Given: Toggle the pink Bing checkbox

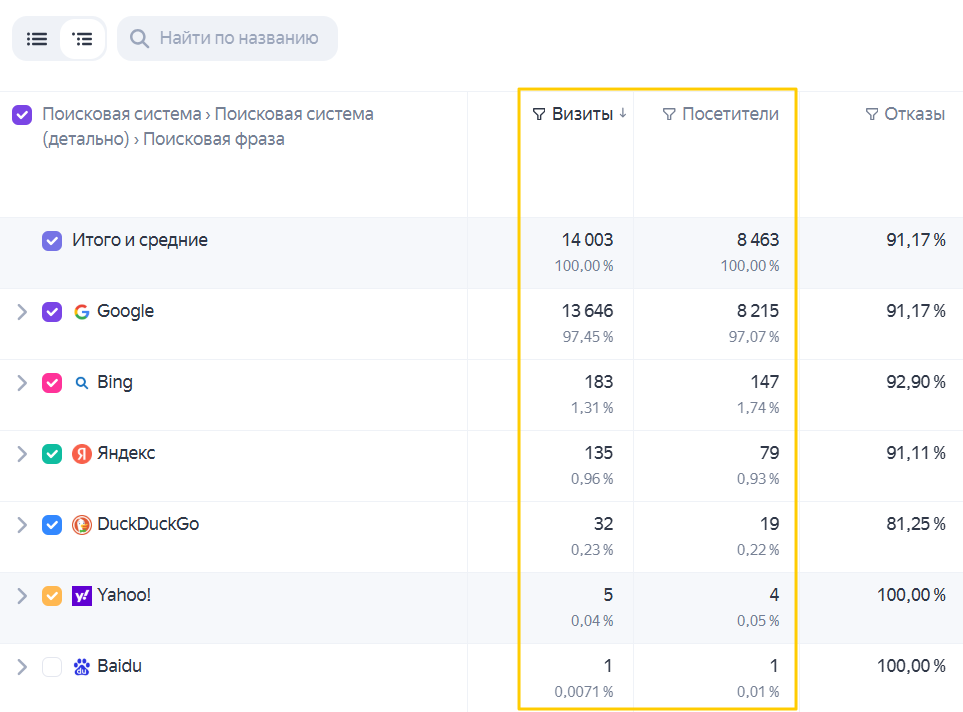Looking at the screenshot, I should [52, 383].
